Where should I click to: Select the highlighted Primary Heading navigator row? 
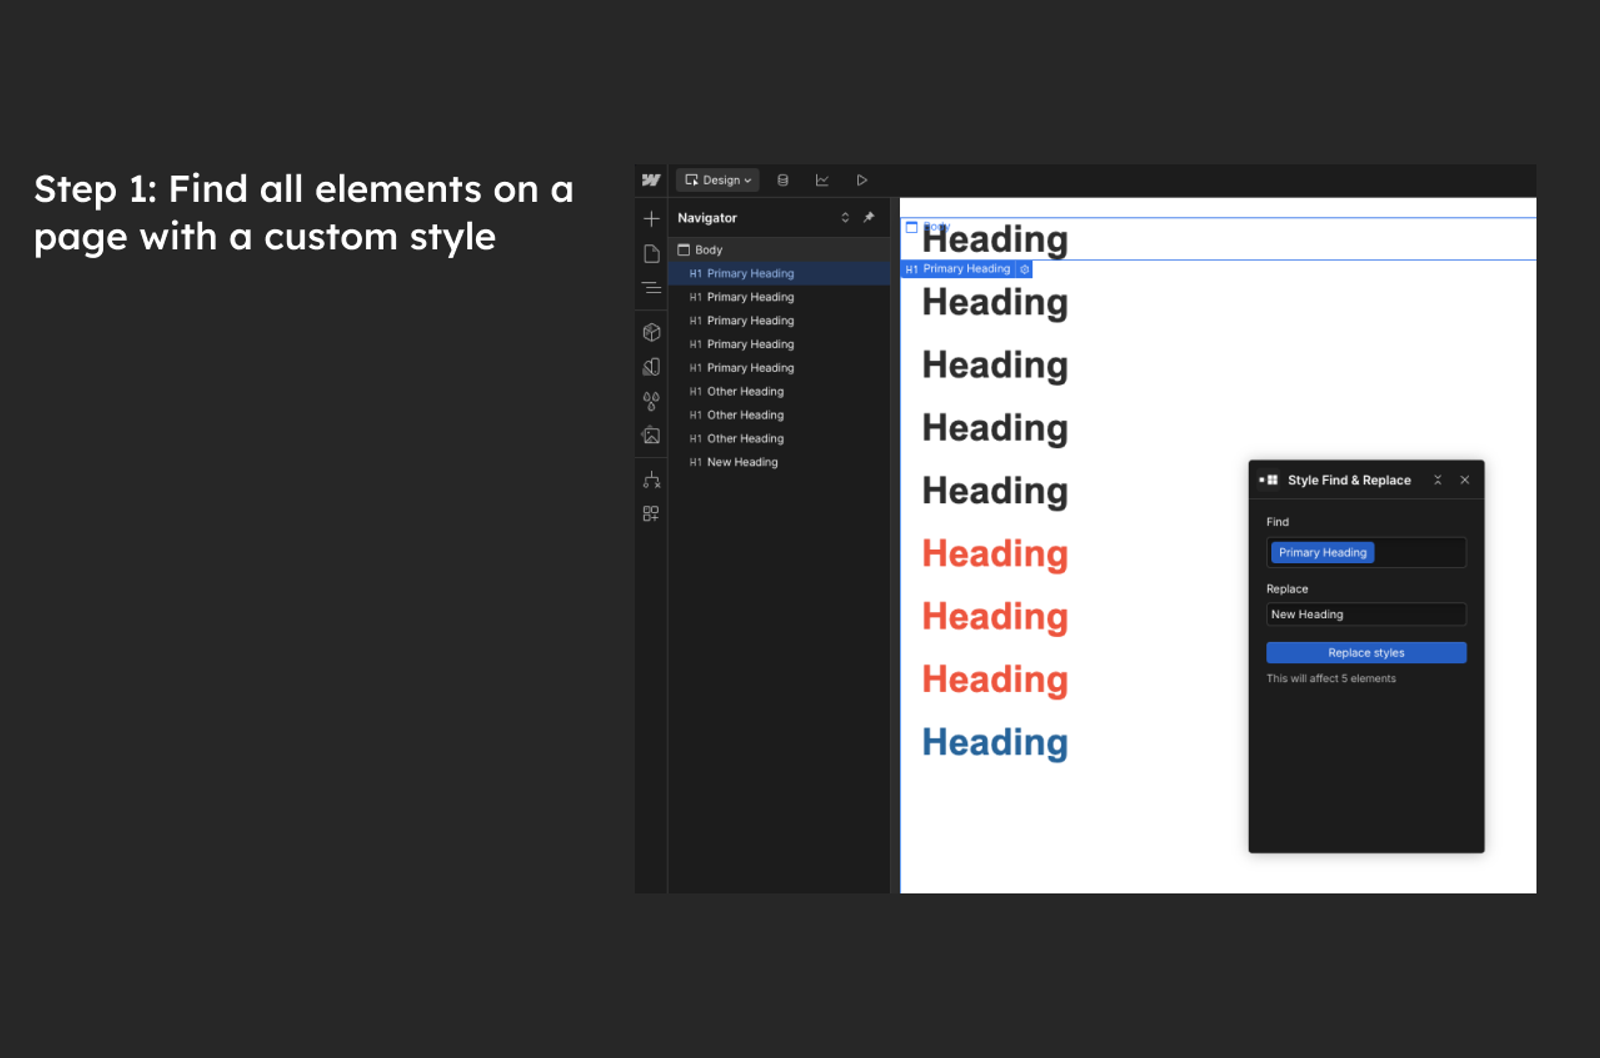tap(779, 273)
